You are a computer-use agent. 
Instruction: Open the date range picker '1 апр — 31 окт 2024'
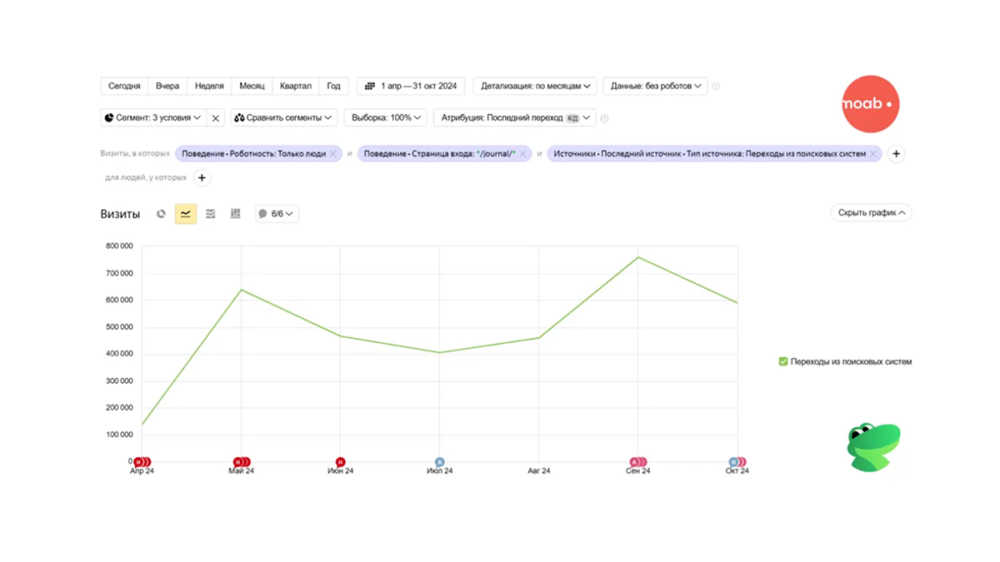411,86
